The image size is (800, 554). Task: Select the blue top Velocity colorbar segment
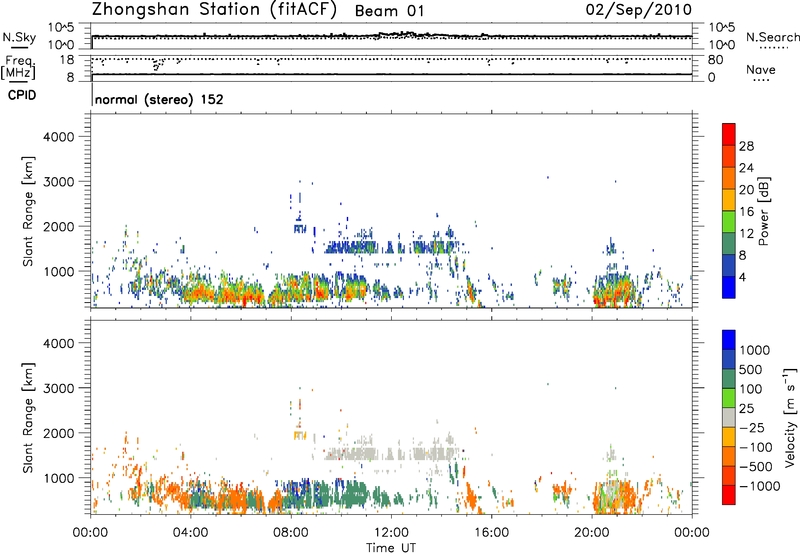(x=729, y=340)
